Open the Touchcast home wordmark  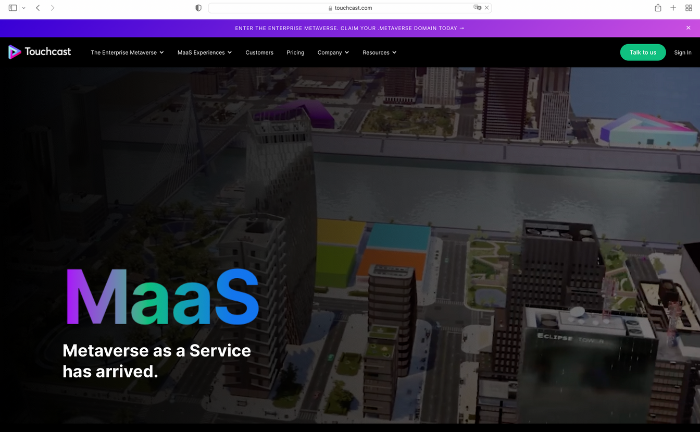coord(47,52)
